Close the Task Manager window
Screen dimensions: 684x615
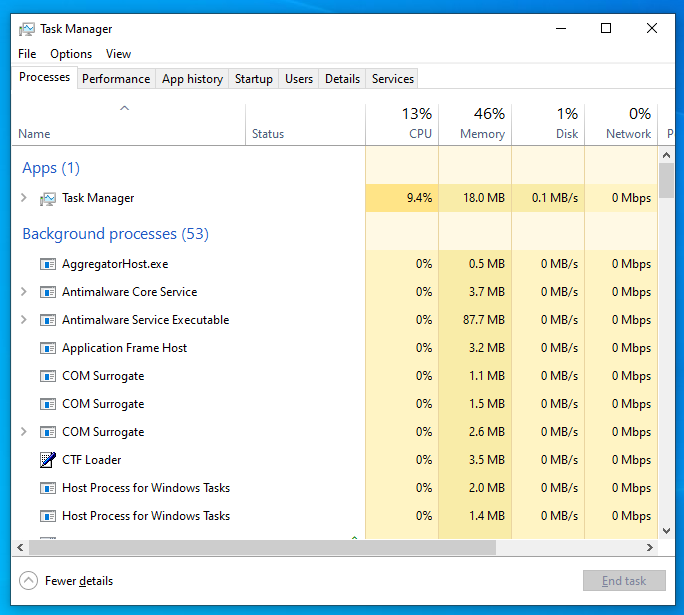coord(652,28)
